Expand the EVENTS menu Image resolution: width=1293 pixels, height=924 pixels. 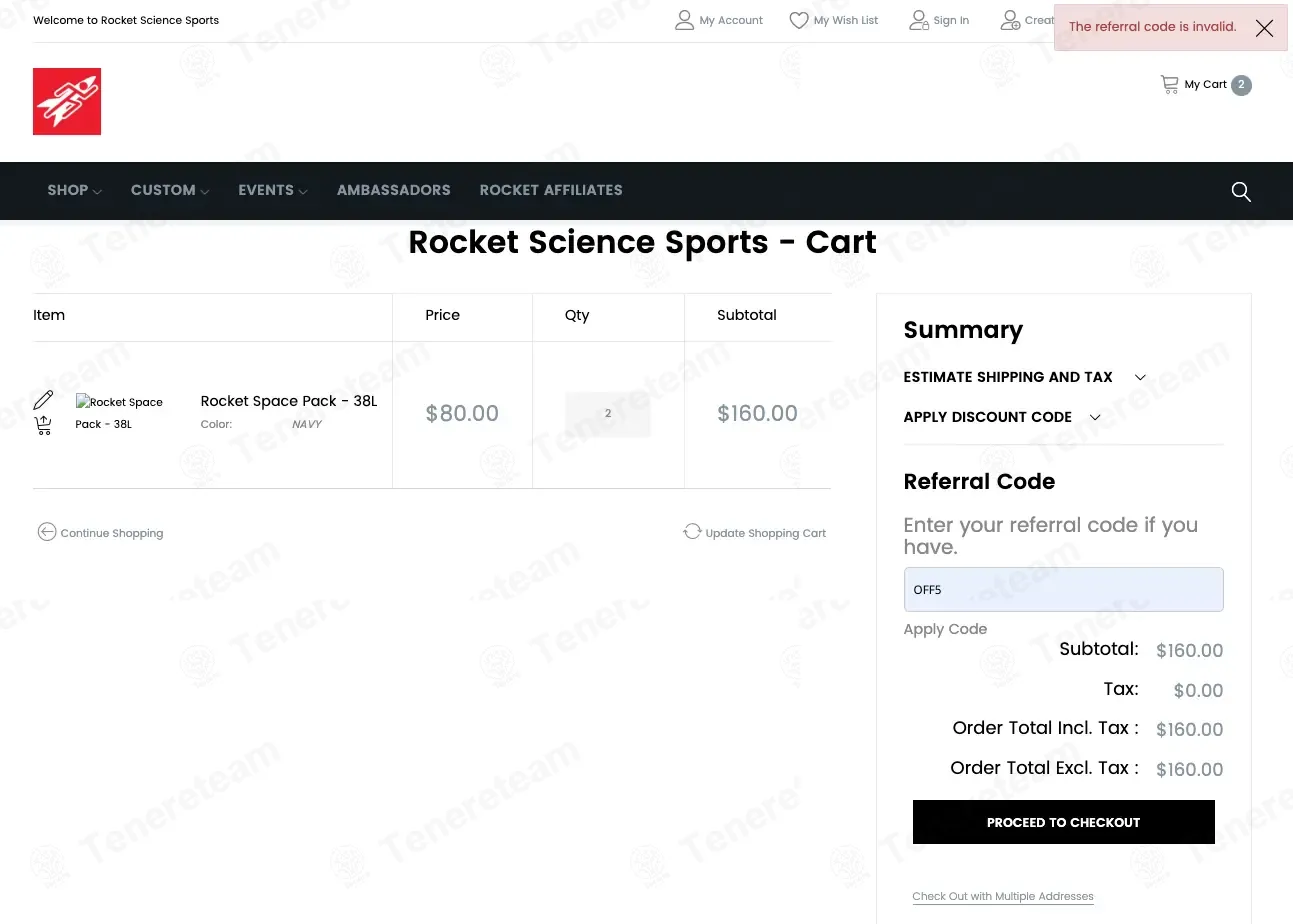coord(272,190)
